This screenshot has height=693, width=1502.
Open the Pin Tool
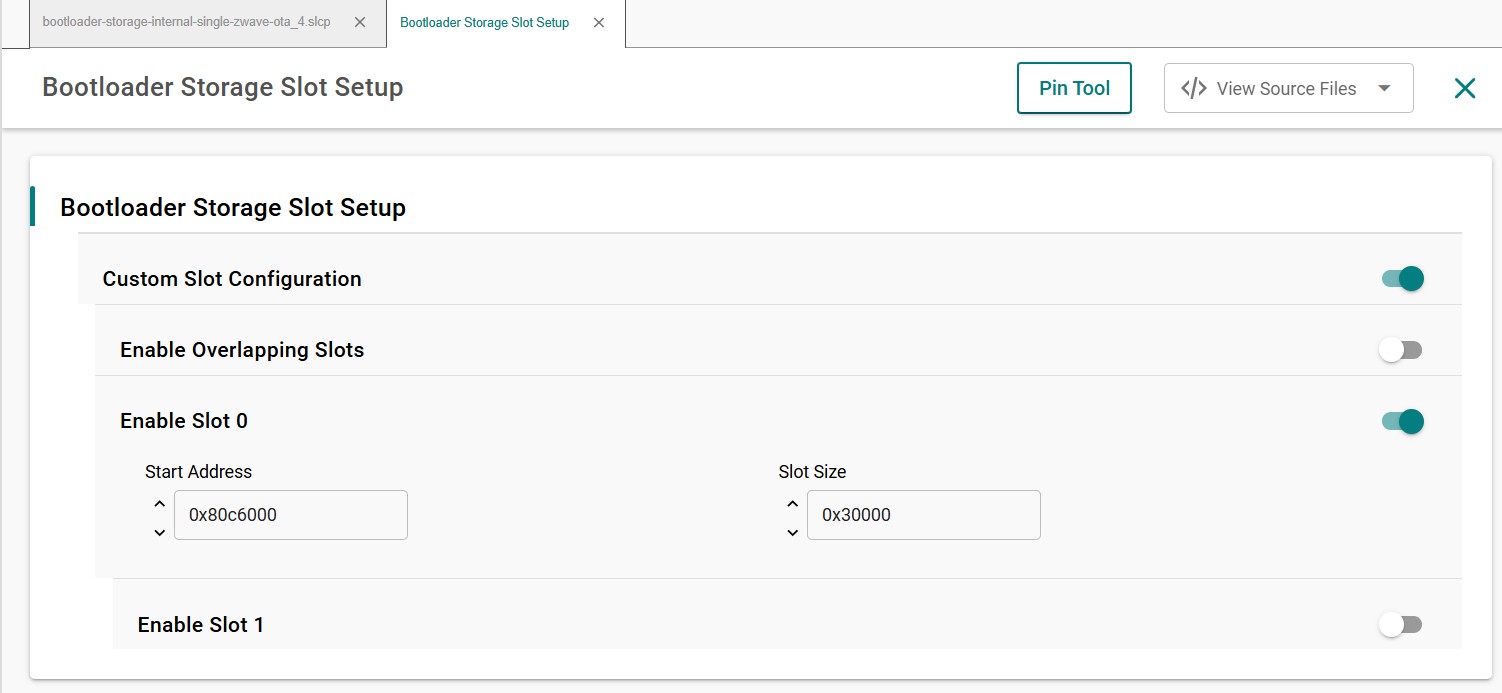point(1074,88)
